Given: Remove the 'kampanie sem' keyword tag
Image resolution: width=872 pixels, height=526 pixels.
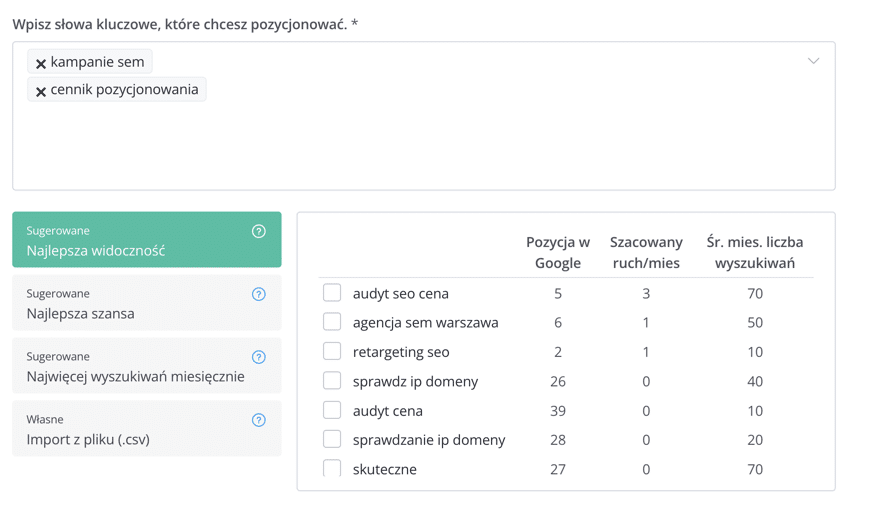Looking at the screenshot, I should point(41,63).
